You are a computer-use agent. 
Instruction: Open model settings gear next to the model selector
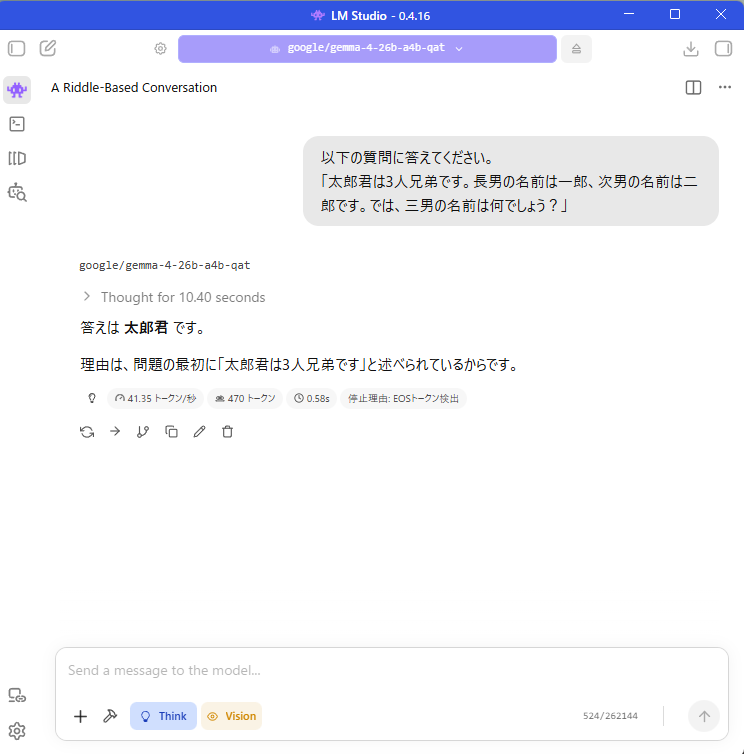pos(160,49)
